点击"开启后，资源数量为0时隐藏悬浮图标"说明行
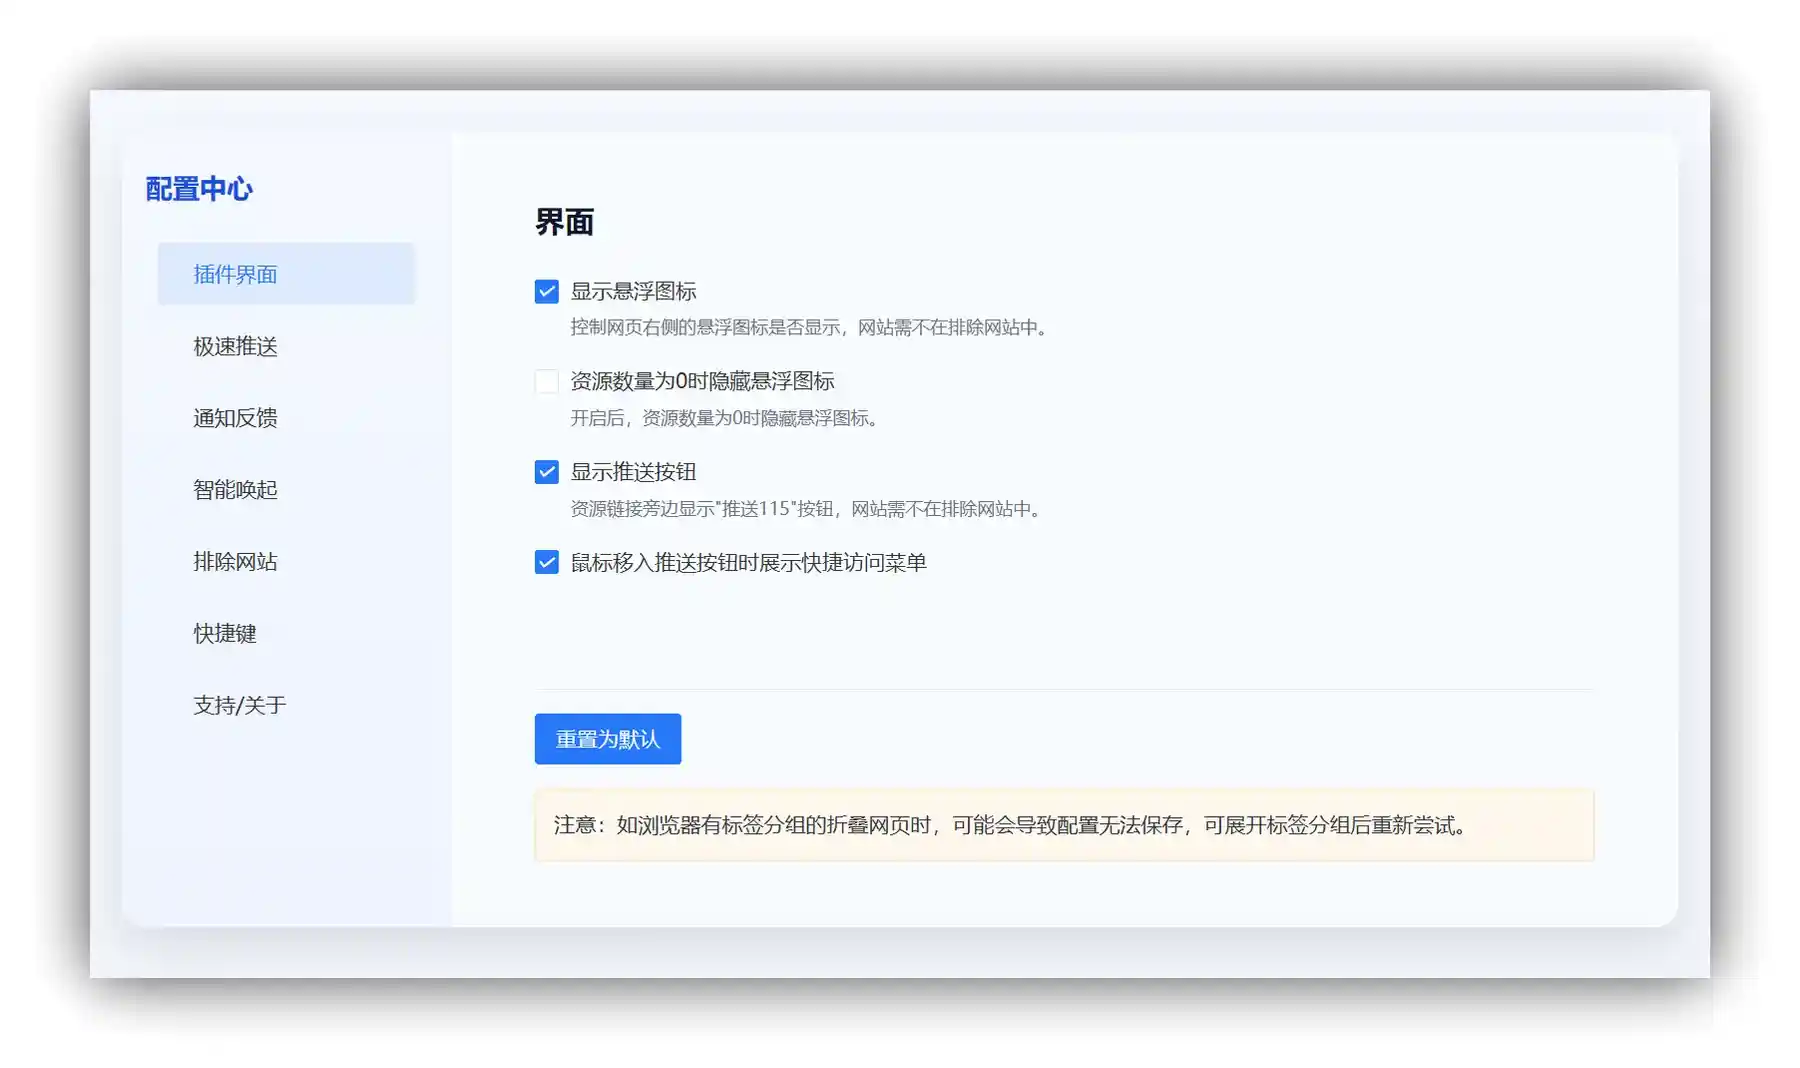Image resolution: width=1800 pixels, height=1068 pixels. (x=727, y=419)
